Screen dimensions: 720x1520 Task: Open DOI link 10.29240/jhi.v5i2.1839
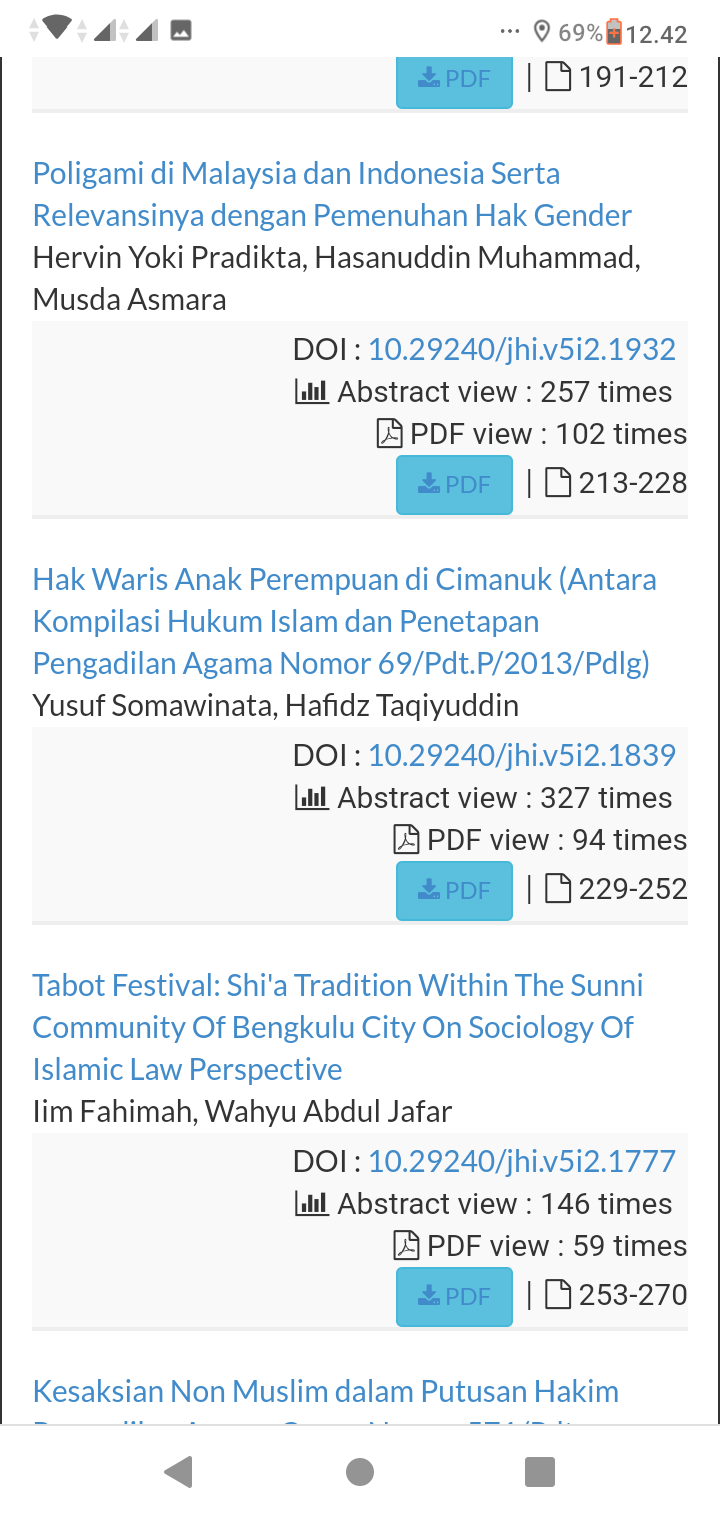[x=522, y=755]
